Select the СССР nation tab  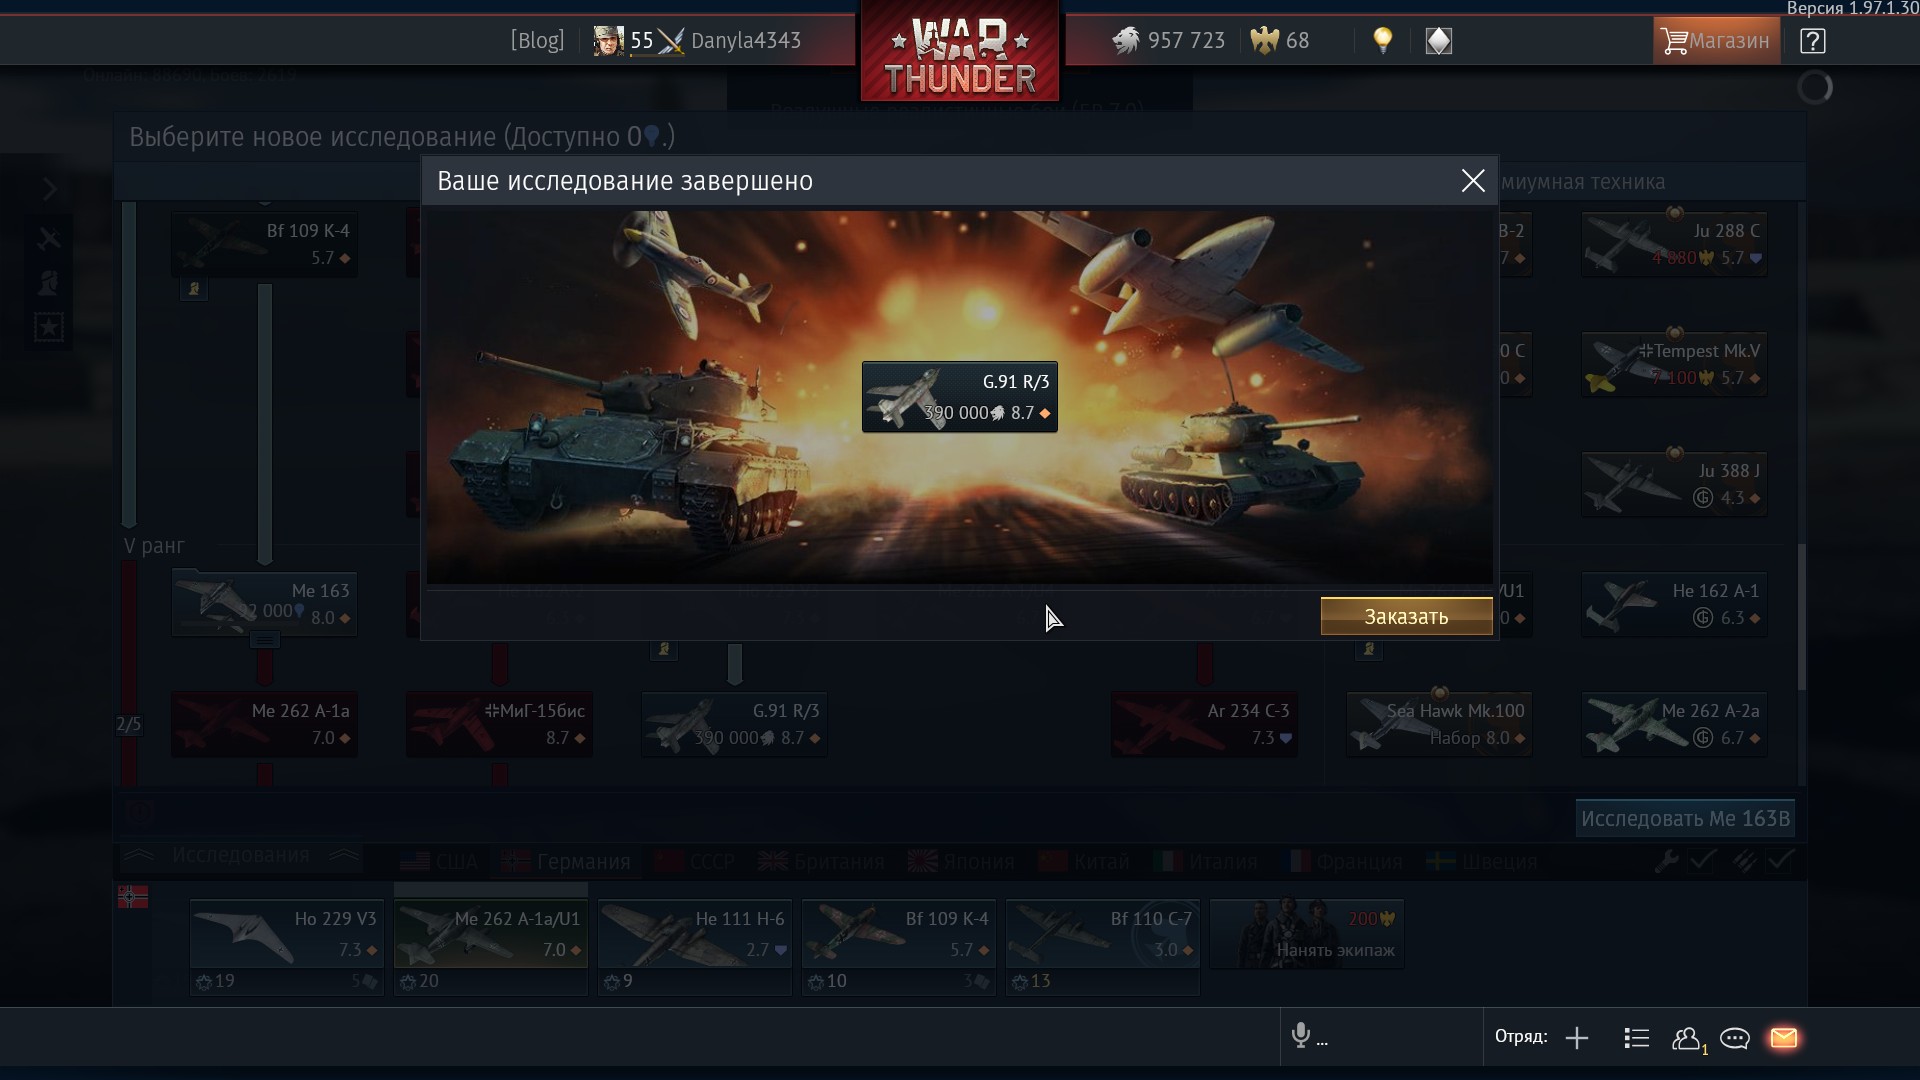point(696,862)
